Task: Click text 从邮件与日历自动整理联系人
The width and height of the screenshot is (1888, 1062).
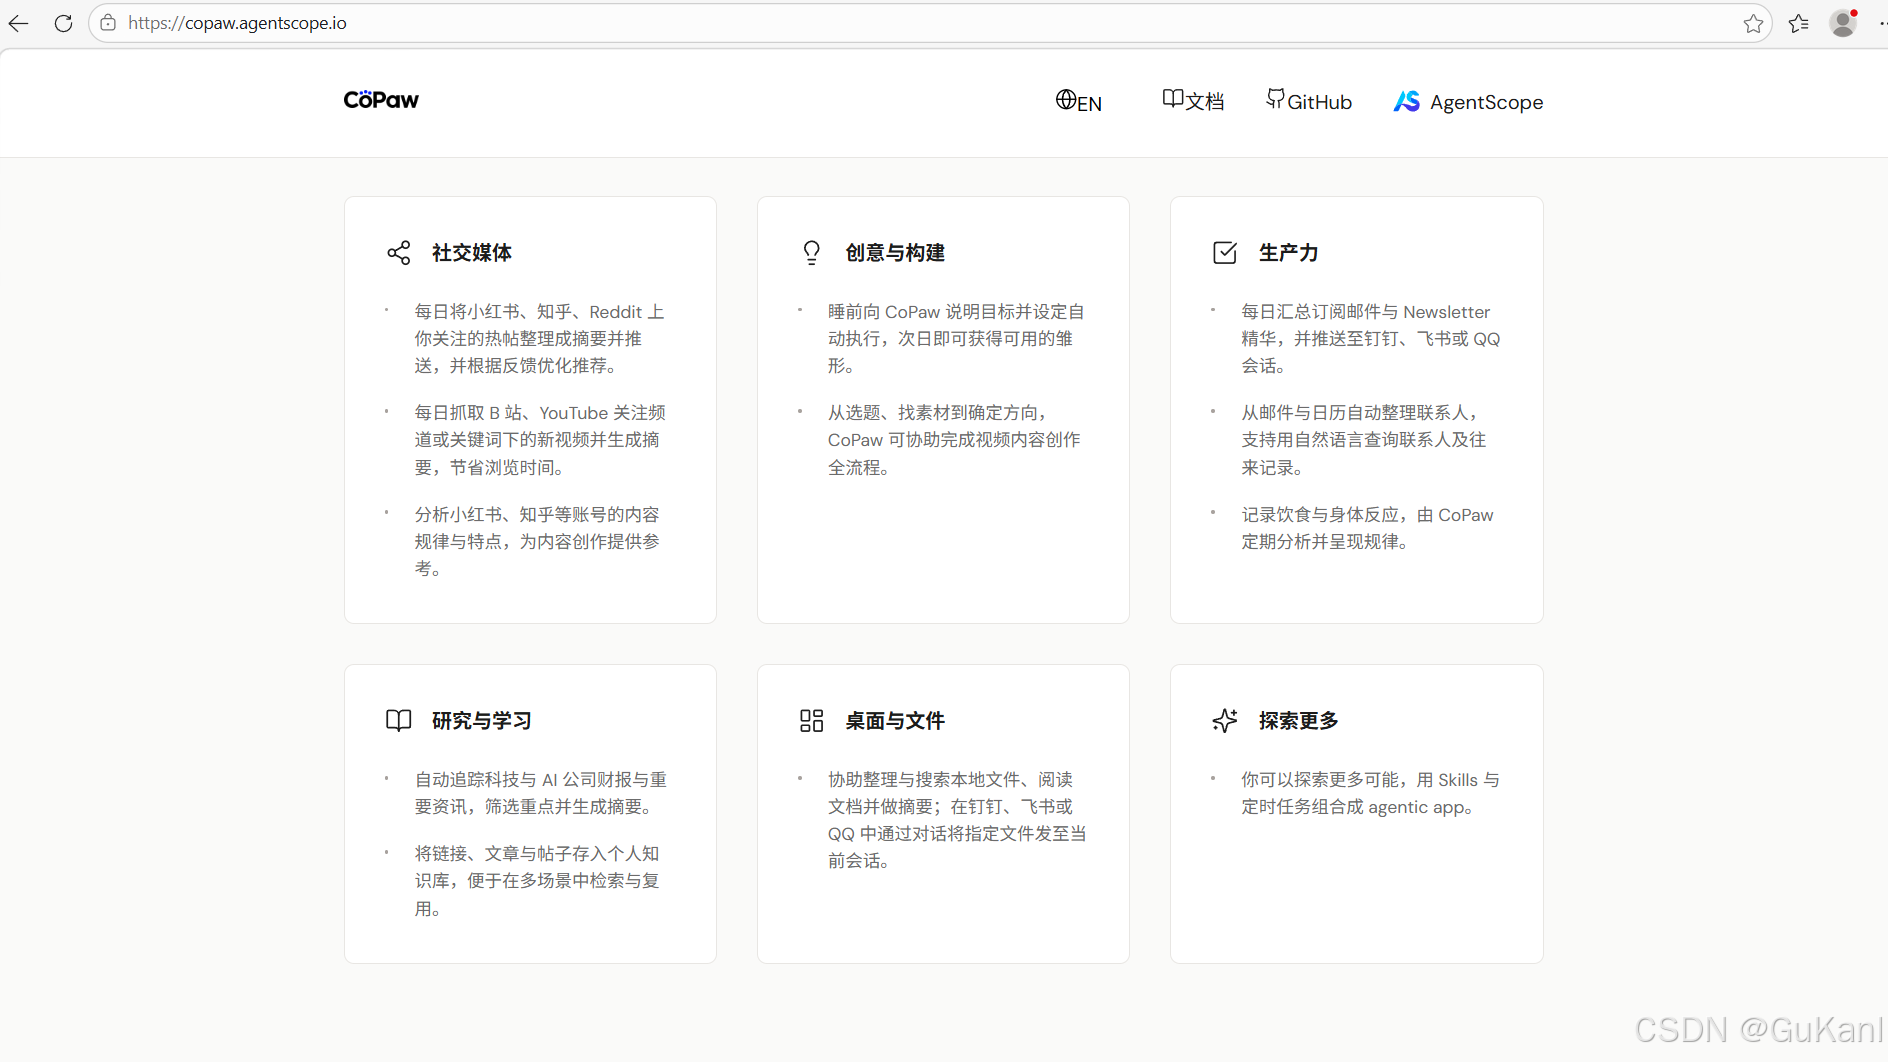Action: pos(1364,440)
